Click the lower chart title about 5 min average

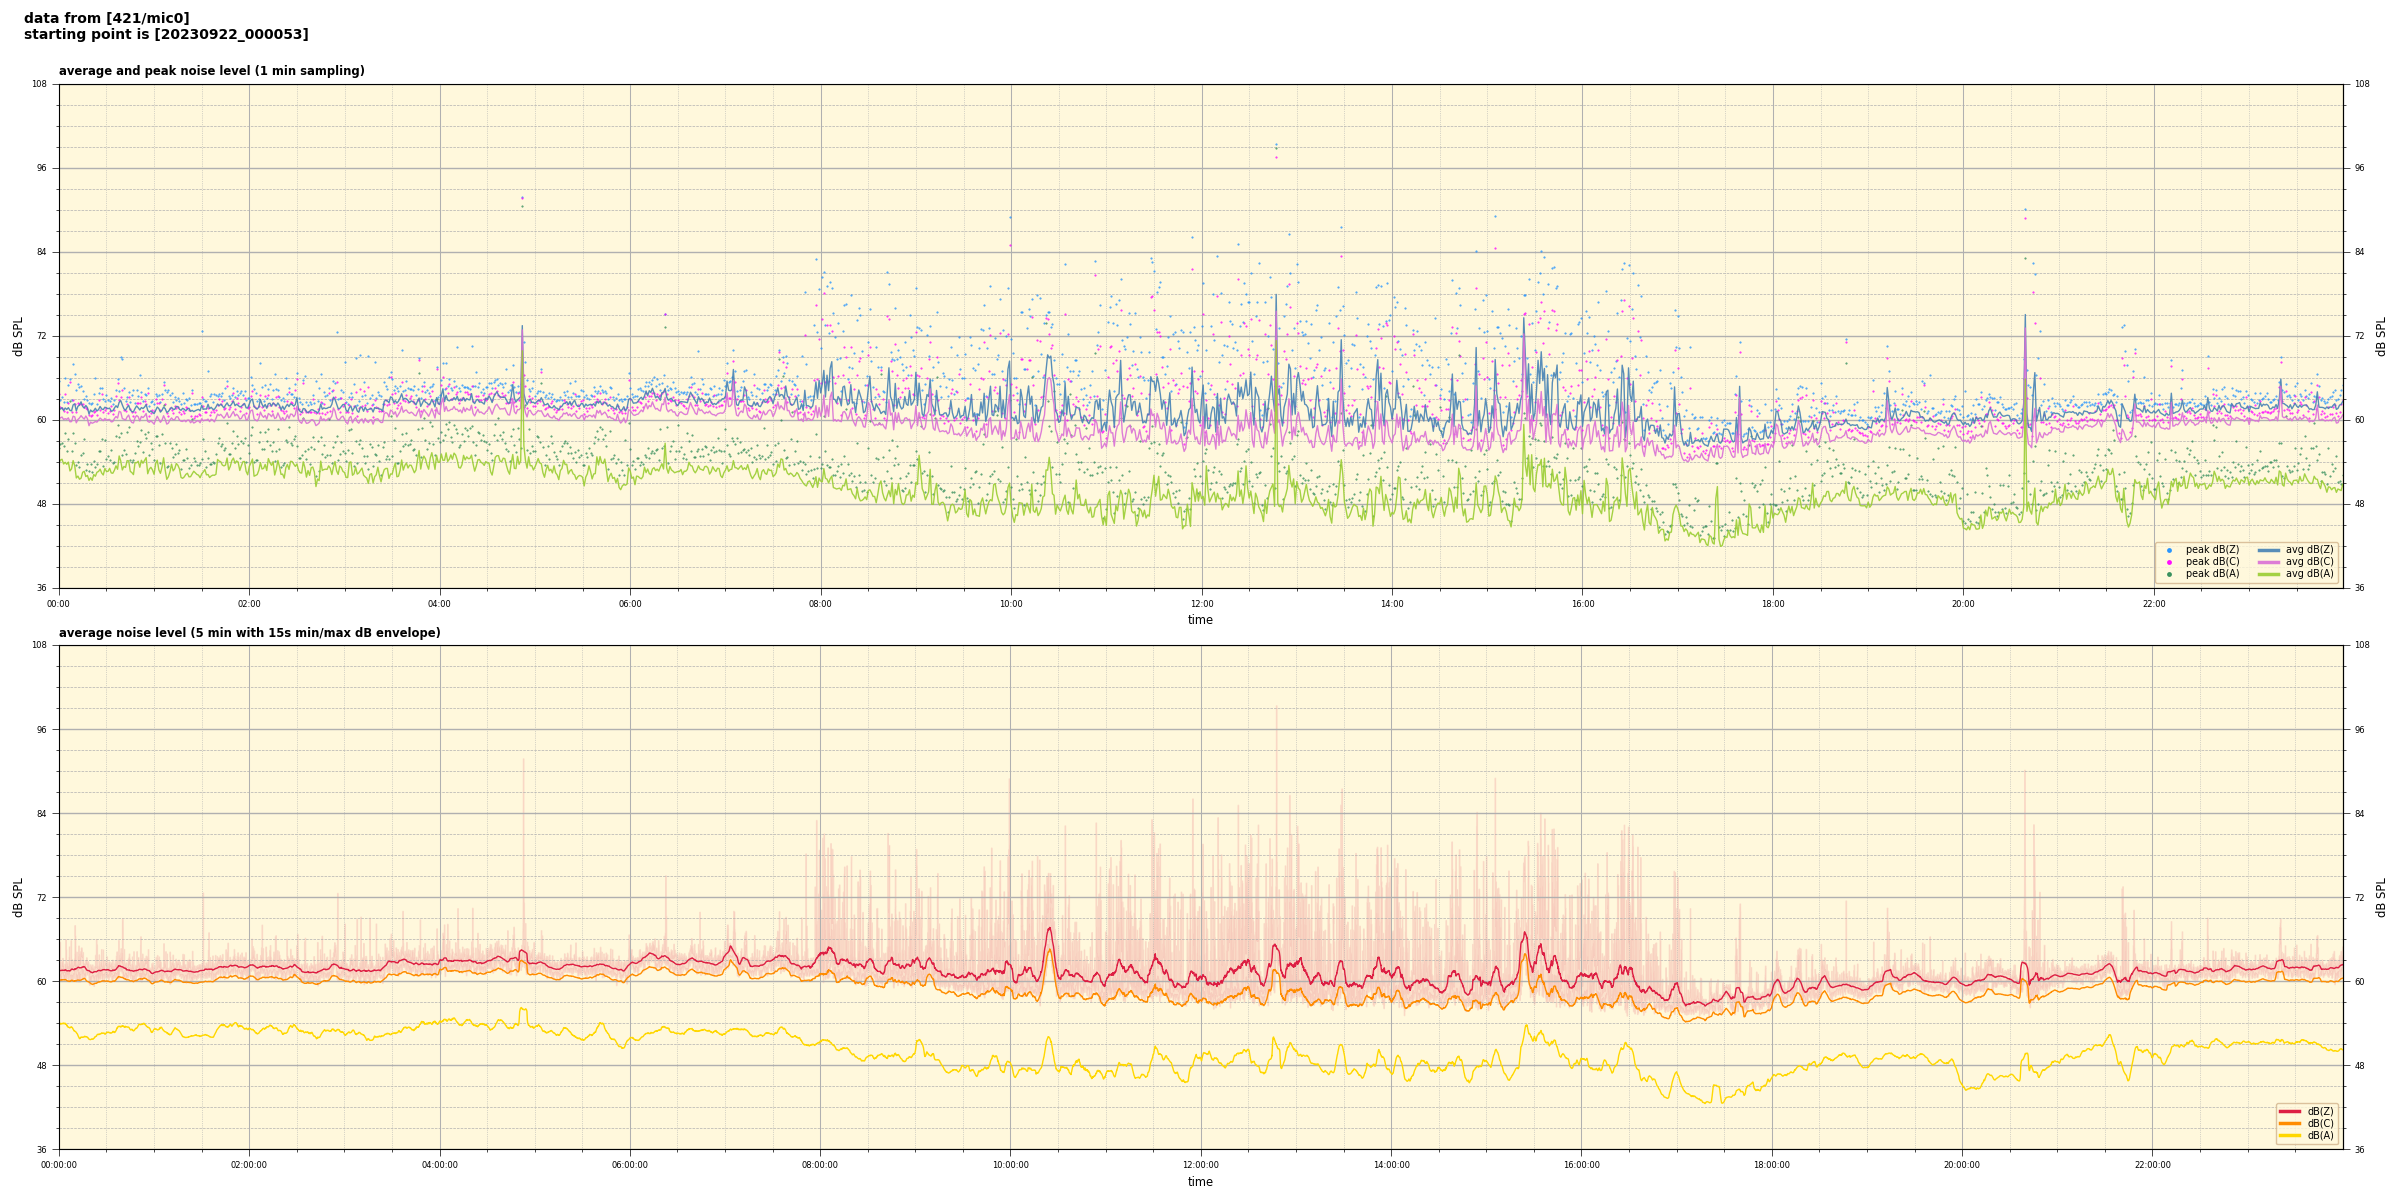click(x=249, y=633)
